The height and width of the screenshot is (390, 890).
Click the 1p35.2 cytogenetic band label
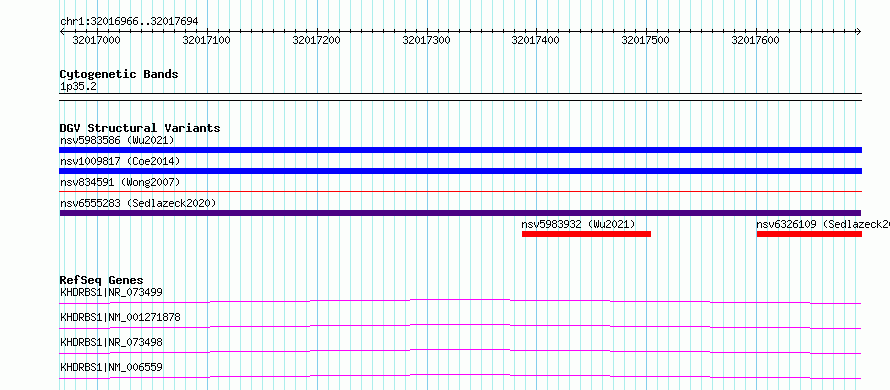pyautogui.click(x=78, y=86)
